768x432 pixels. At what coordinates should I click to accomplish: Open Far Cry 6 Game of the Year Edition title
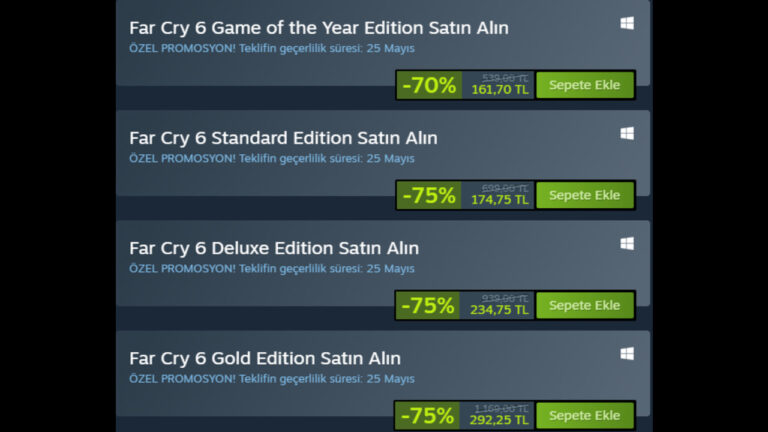click(x=318, y=28)
